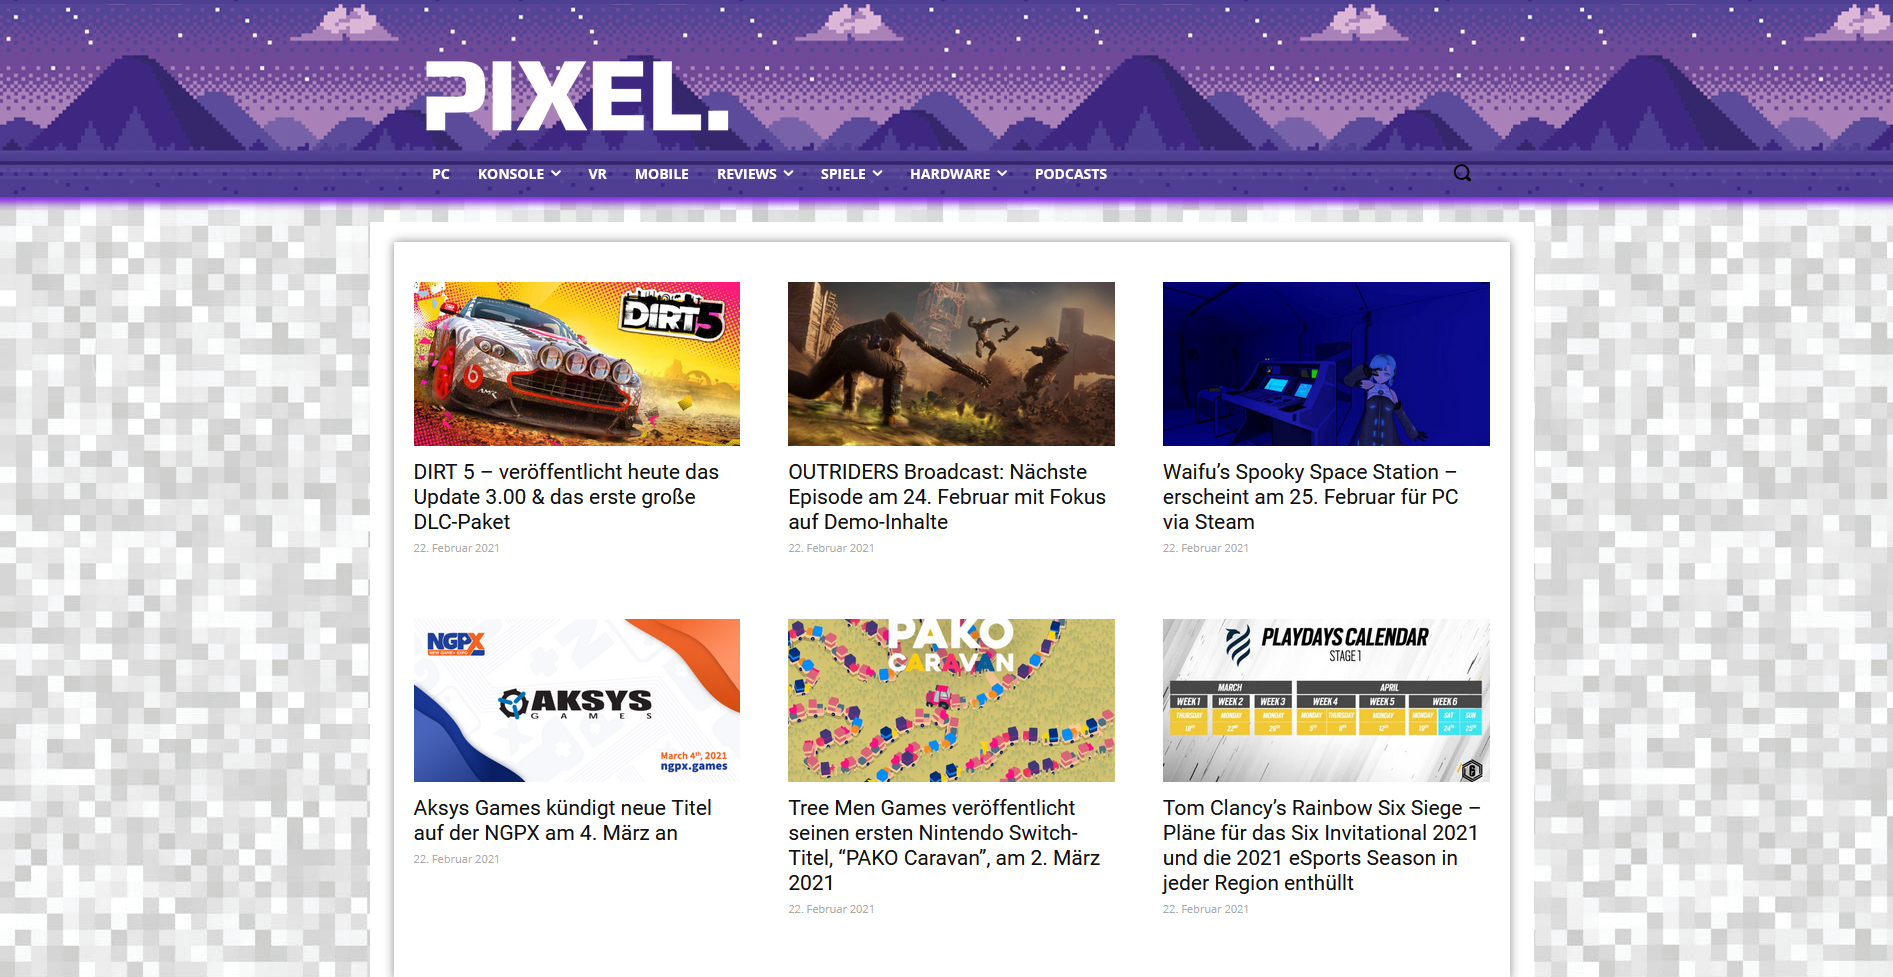Read the OUTRIDERS Broadcast headline

click(947, 497)
